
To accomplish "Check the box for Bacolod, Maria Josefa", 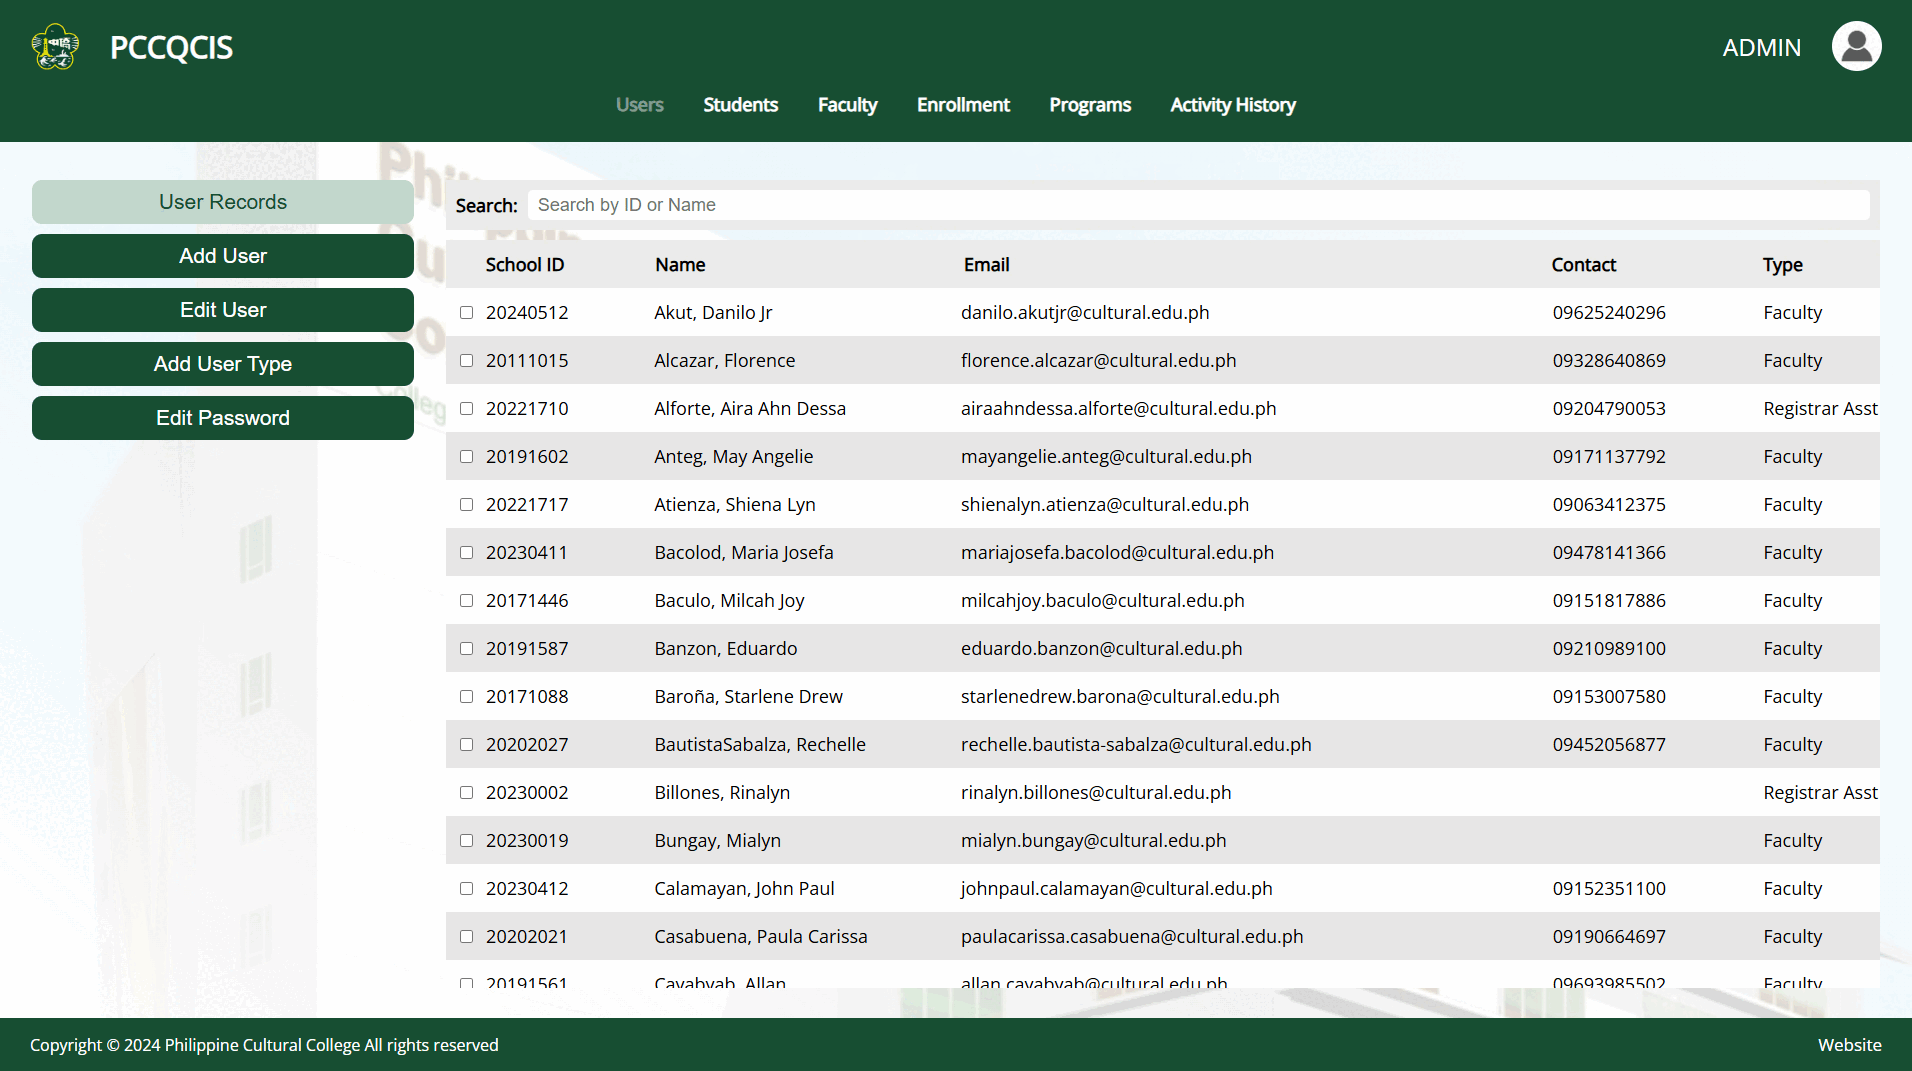I will tap(466, 553).
